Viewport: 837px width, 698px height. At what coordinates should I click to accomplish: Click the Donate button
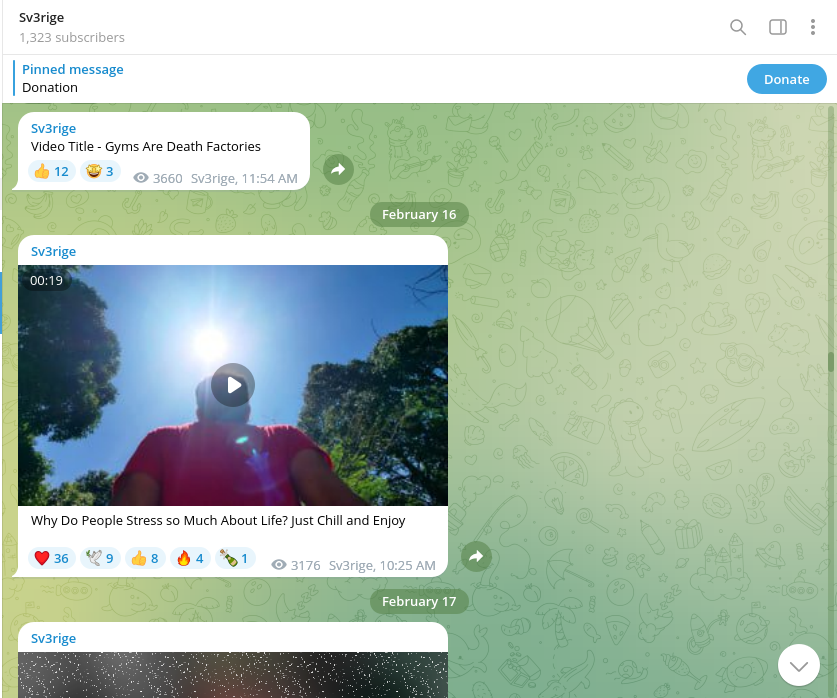coord(786,79)
